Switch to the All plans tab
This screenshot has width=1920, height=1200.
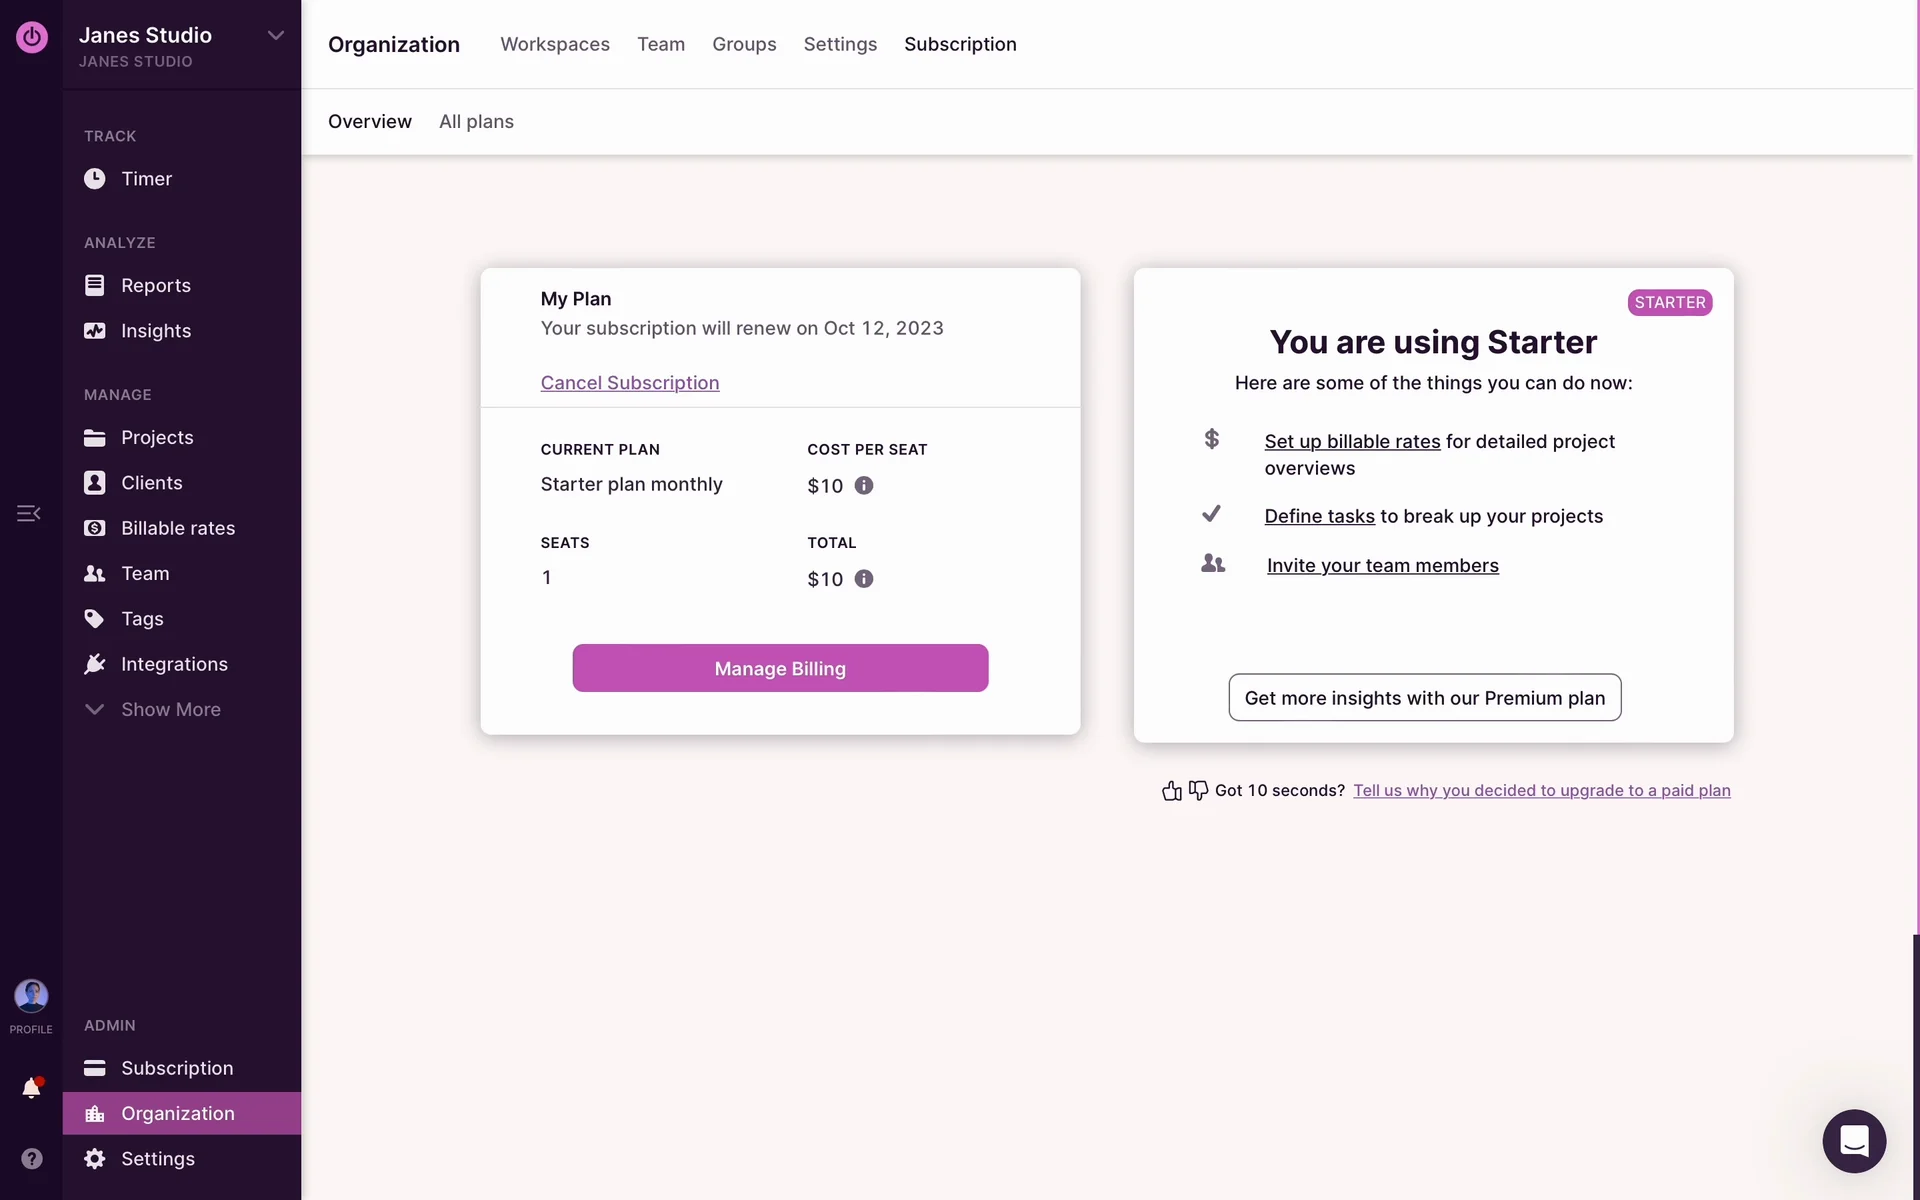476,122
